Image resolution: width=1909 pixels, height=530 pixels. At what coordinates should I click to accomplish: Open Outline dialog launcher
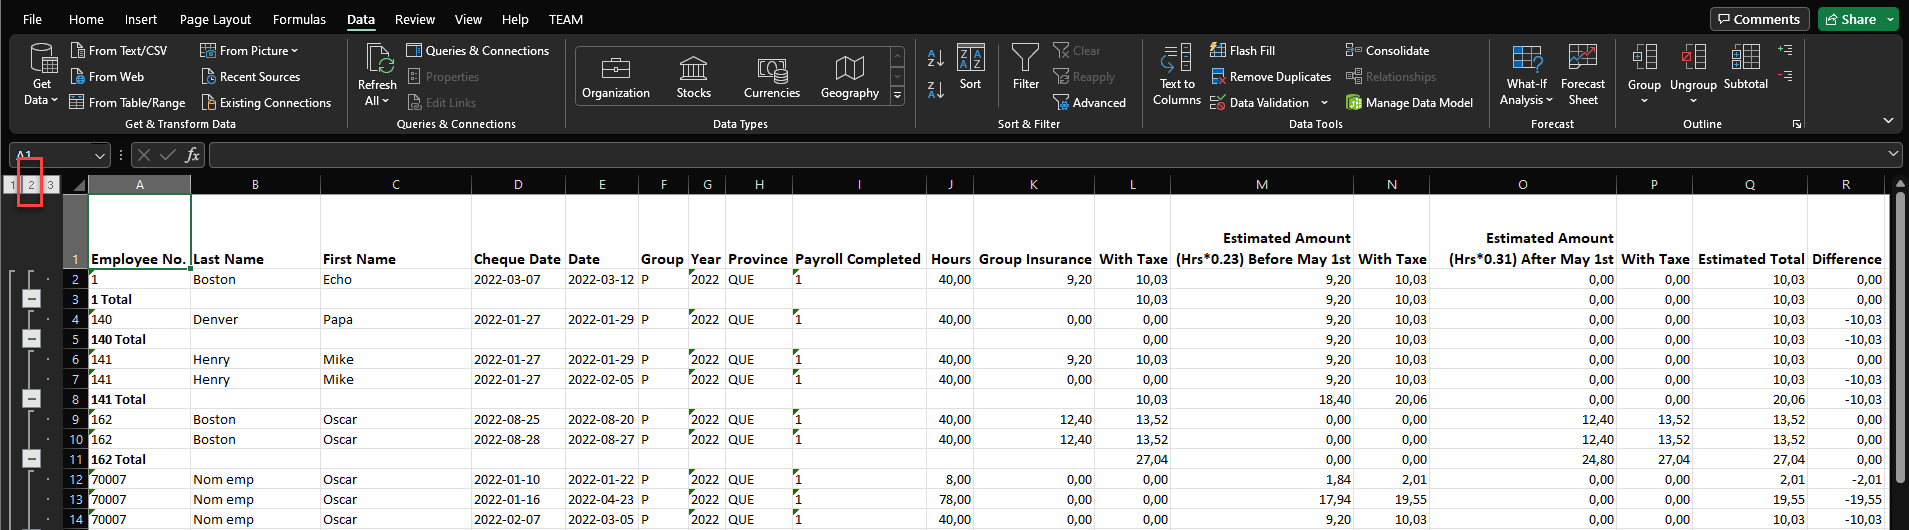pos(1797,124)
